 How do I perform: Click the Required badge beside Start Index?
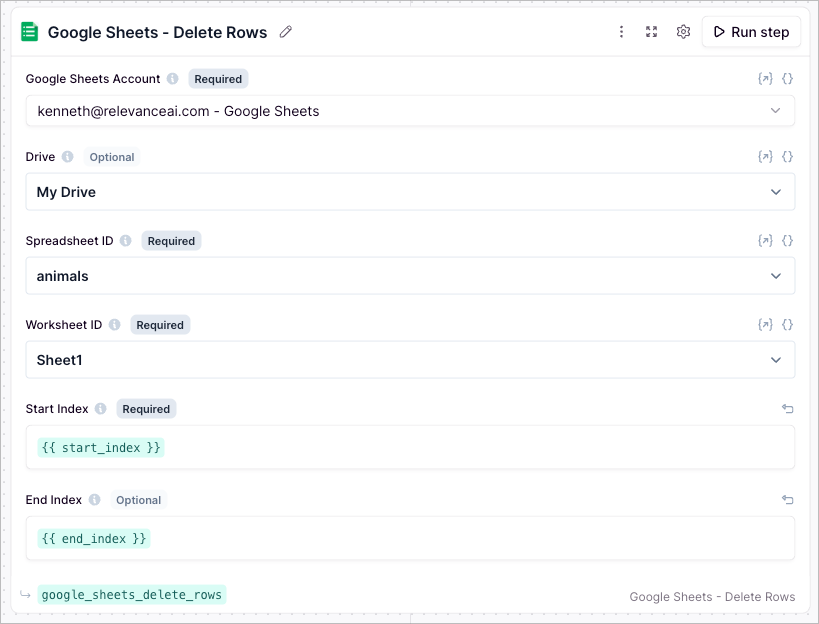pyautogui.click(x=146, y=408)
